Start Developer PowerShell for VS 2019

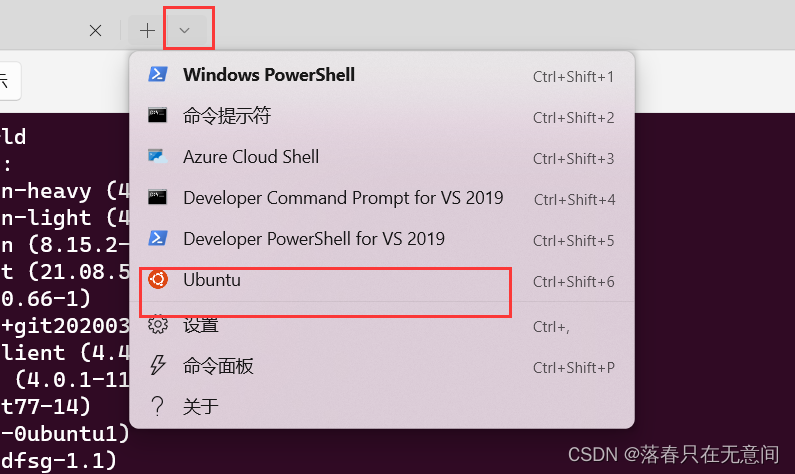[x=382, y=239]
